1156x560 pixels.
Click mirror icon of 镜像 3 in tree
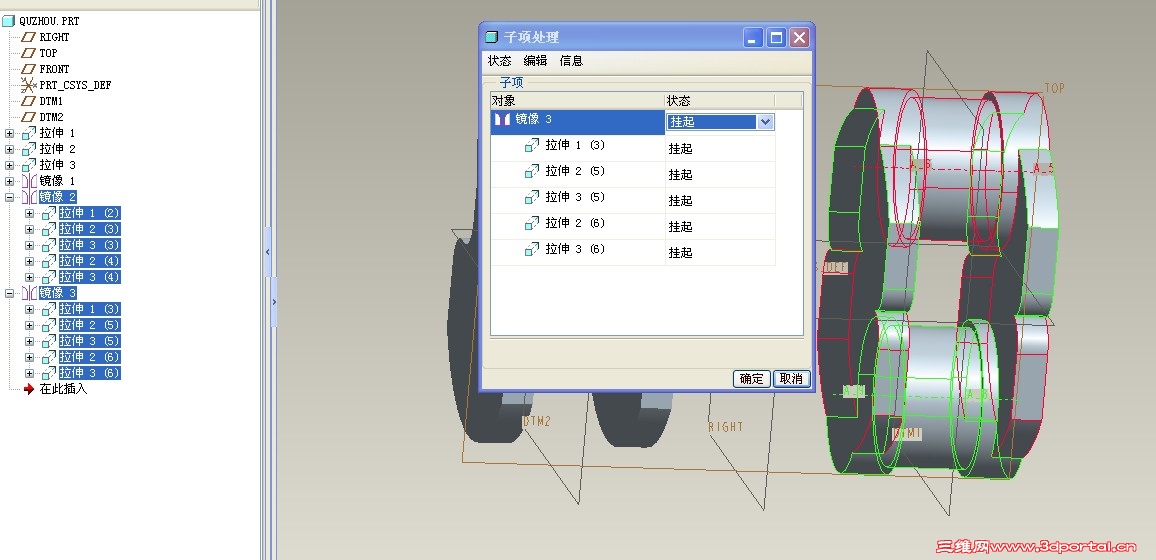coord(29,293)
